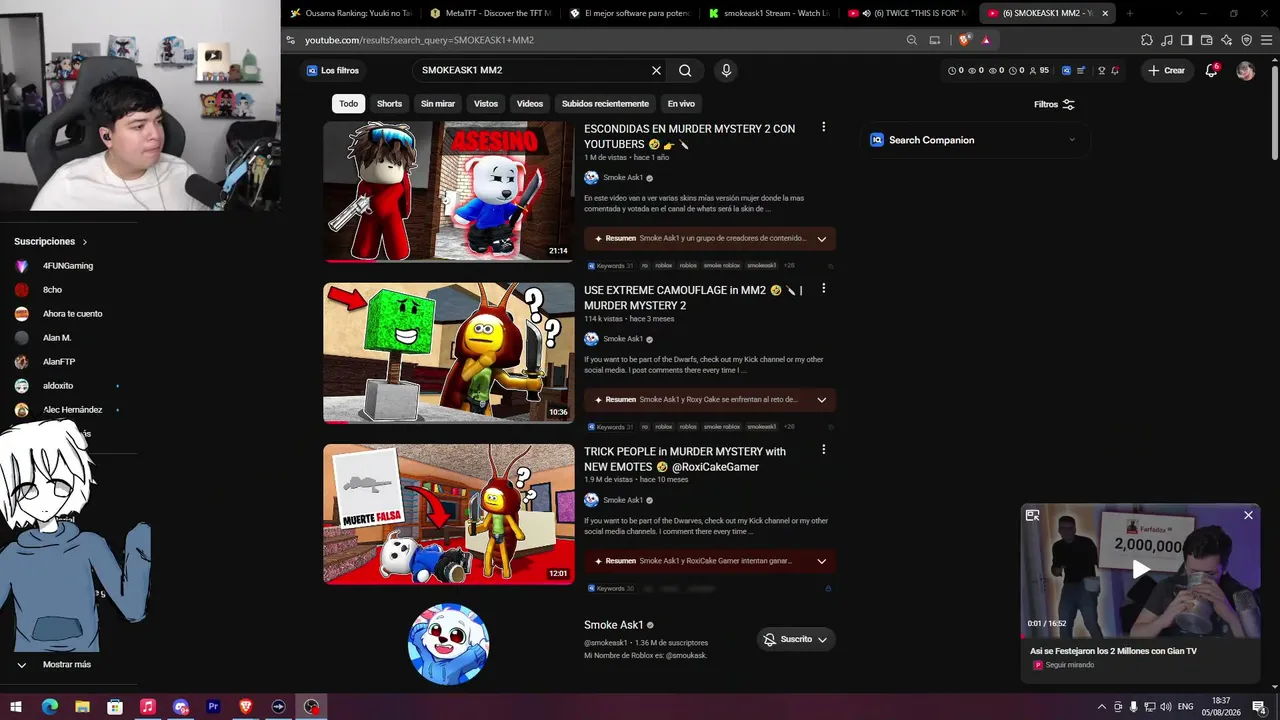Open the Brave Shields icon
The width and height of the screenshot is (1280, 720).
pos(964,40)
